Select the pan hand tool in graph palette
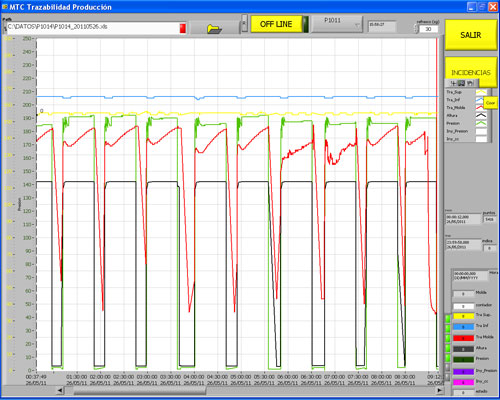 pos(469,83)
